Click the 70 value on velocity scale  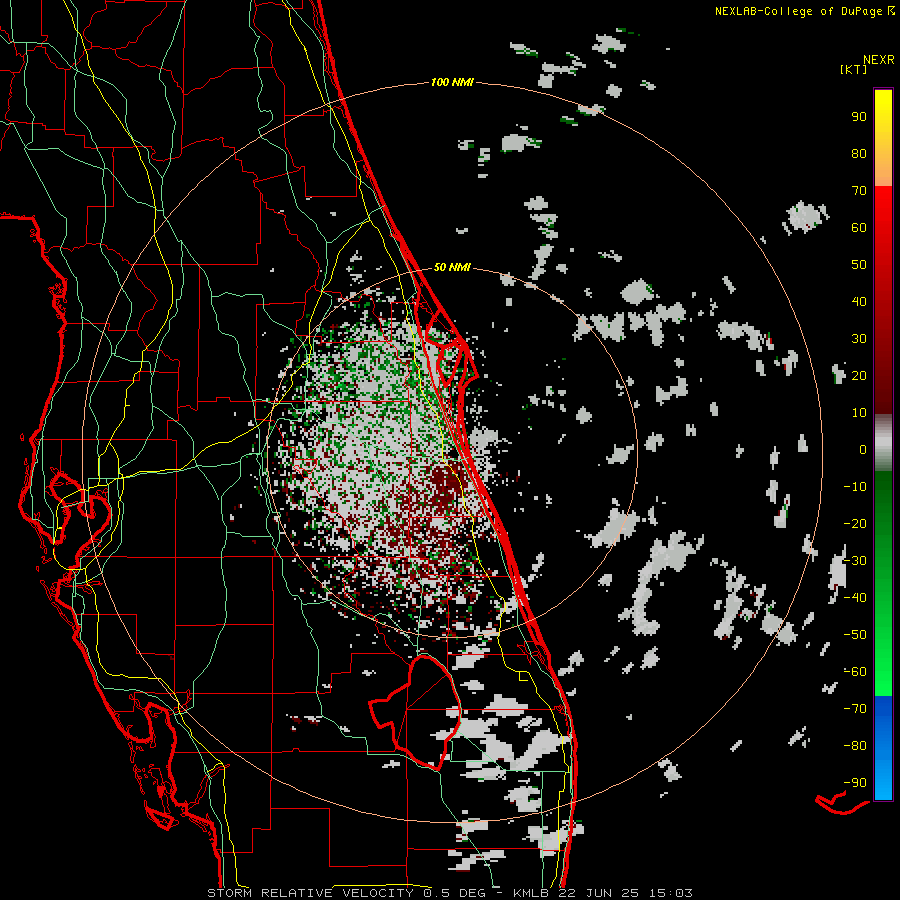coord(859,191)
